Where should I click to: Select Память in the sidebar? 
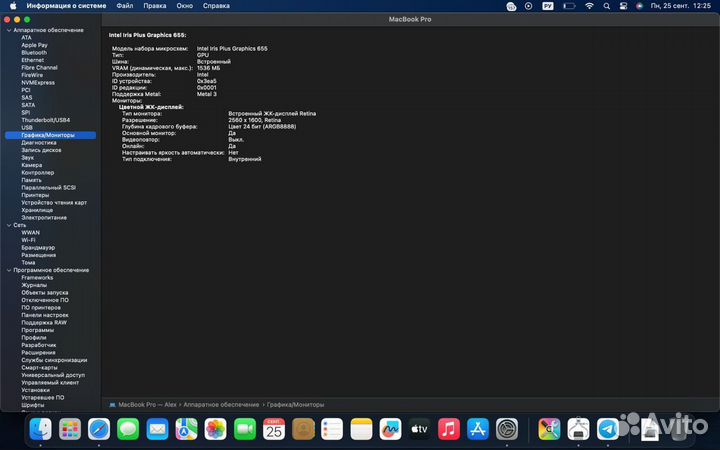tap(31, 180)
